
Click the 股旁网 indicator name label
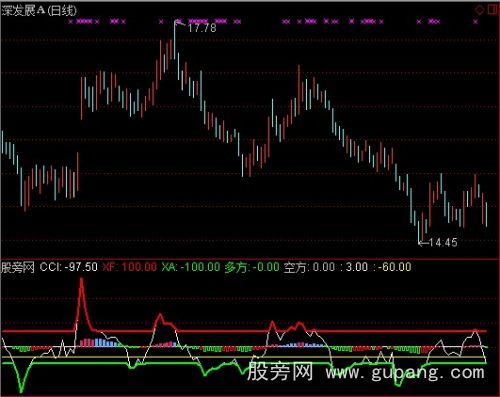18,267
